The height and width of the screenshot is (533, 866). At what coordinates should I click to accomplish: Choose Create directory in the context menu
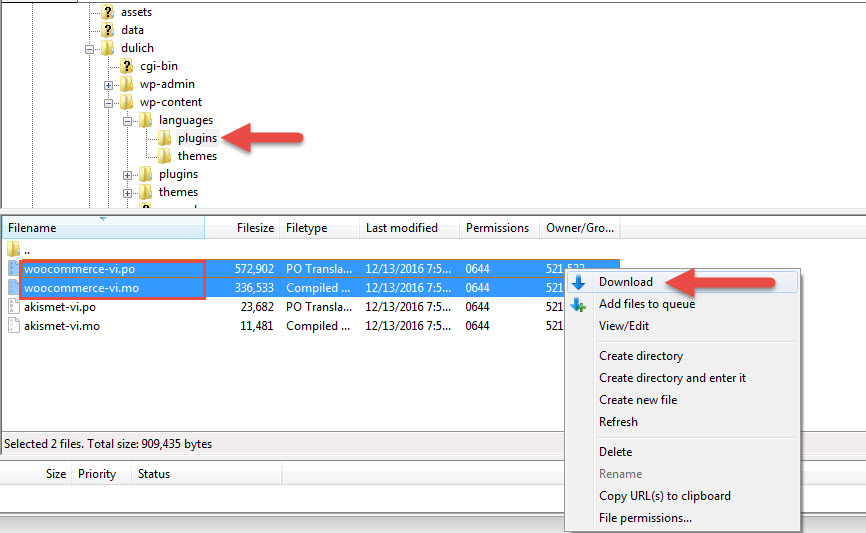641,356
